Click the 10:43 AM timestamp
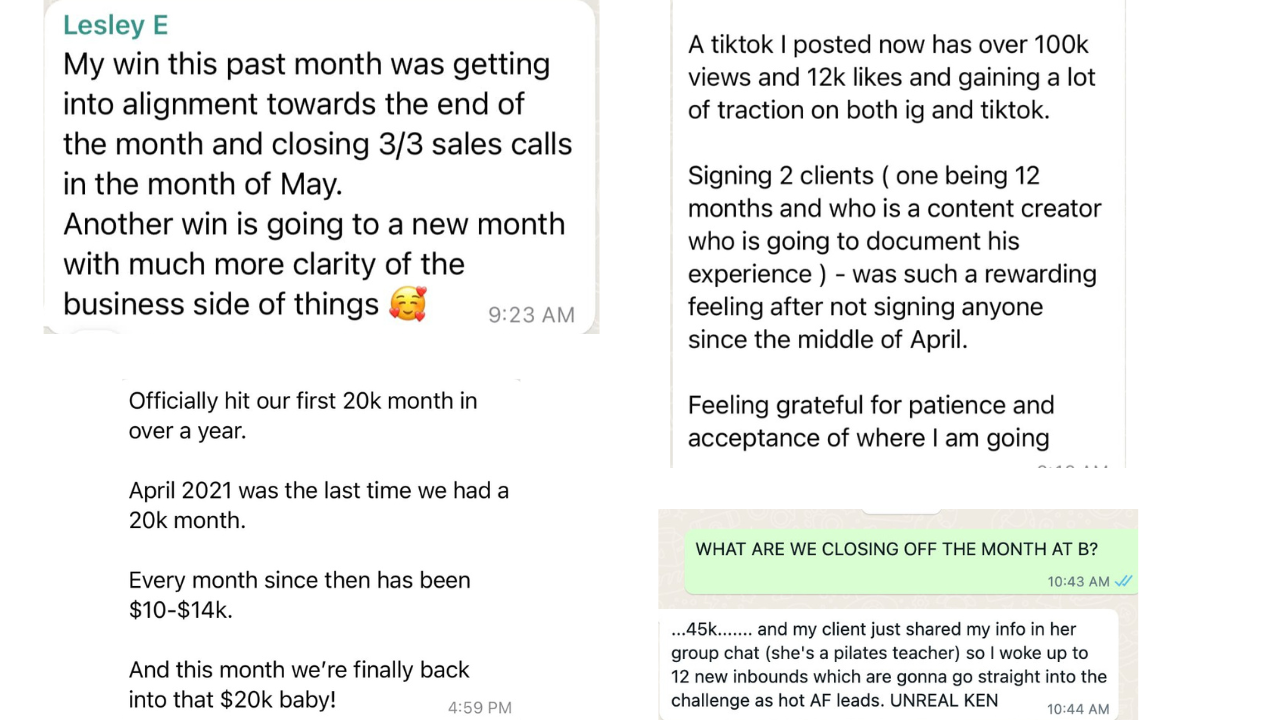Image resolution: width=1280 pixels, height=720 pixels. coord(1078,581)
